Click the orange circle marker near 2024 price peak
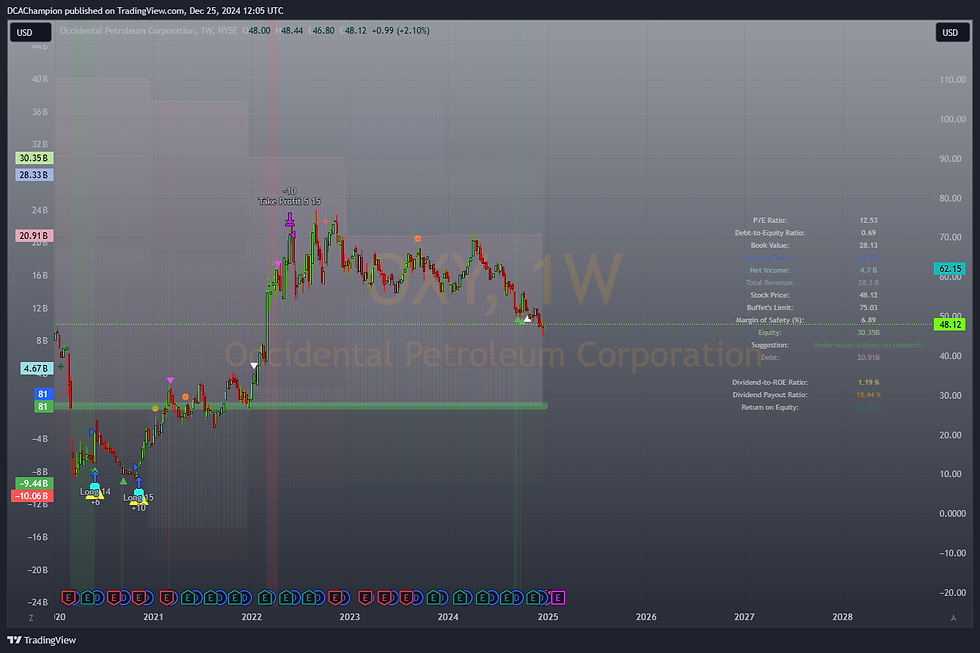The height and width of the screenshot is (653, 980). 418,239
